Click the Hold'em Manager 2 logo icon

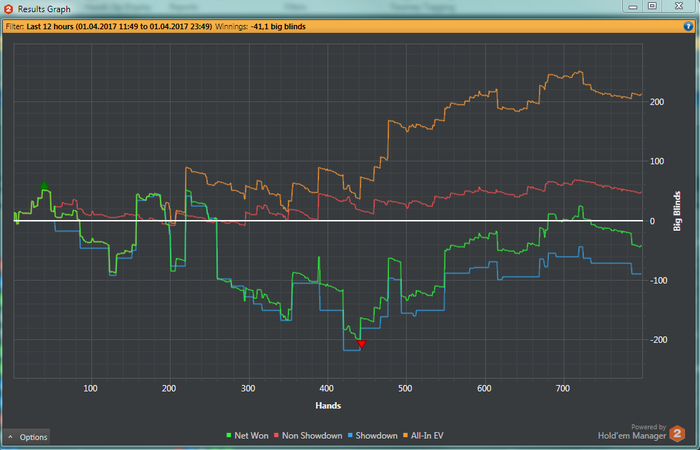(x=677, y=433)
